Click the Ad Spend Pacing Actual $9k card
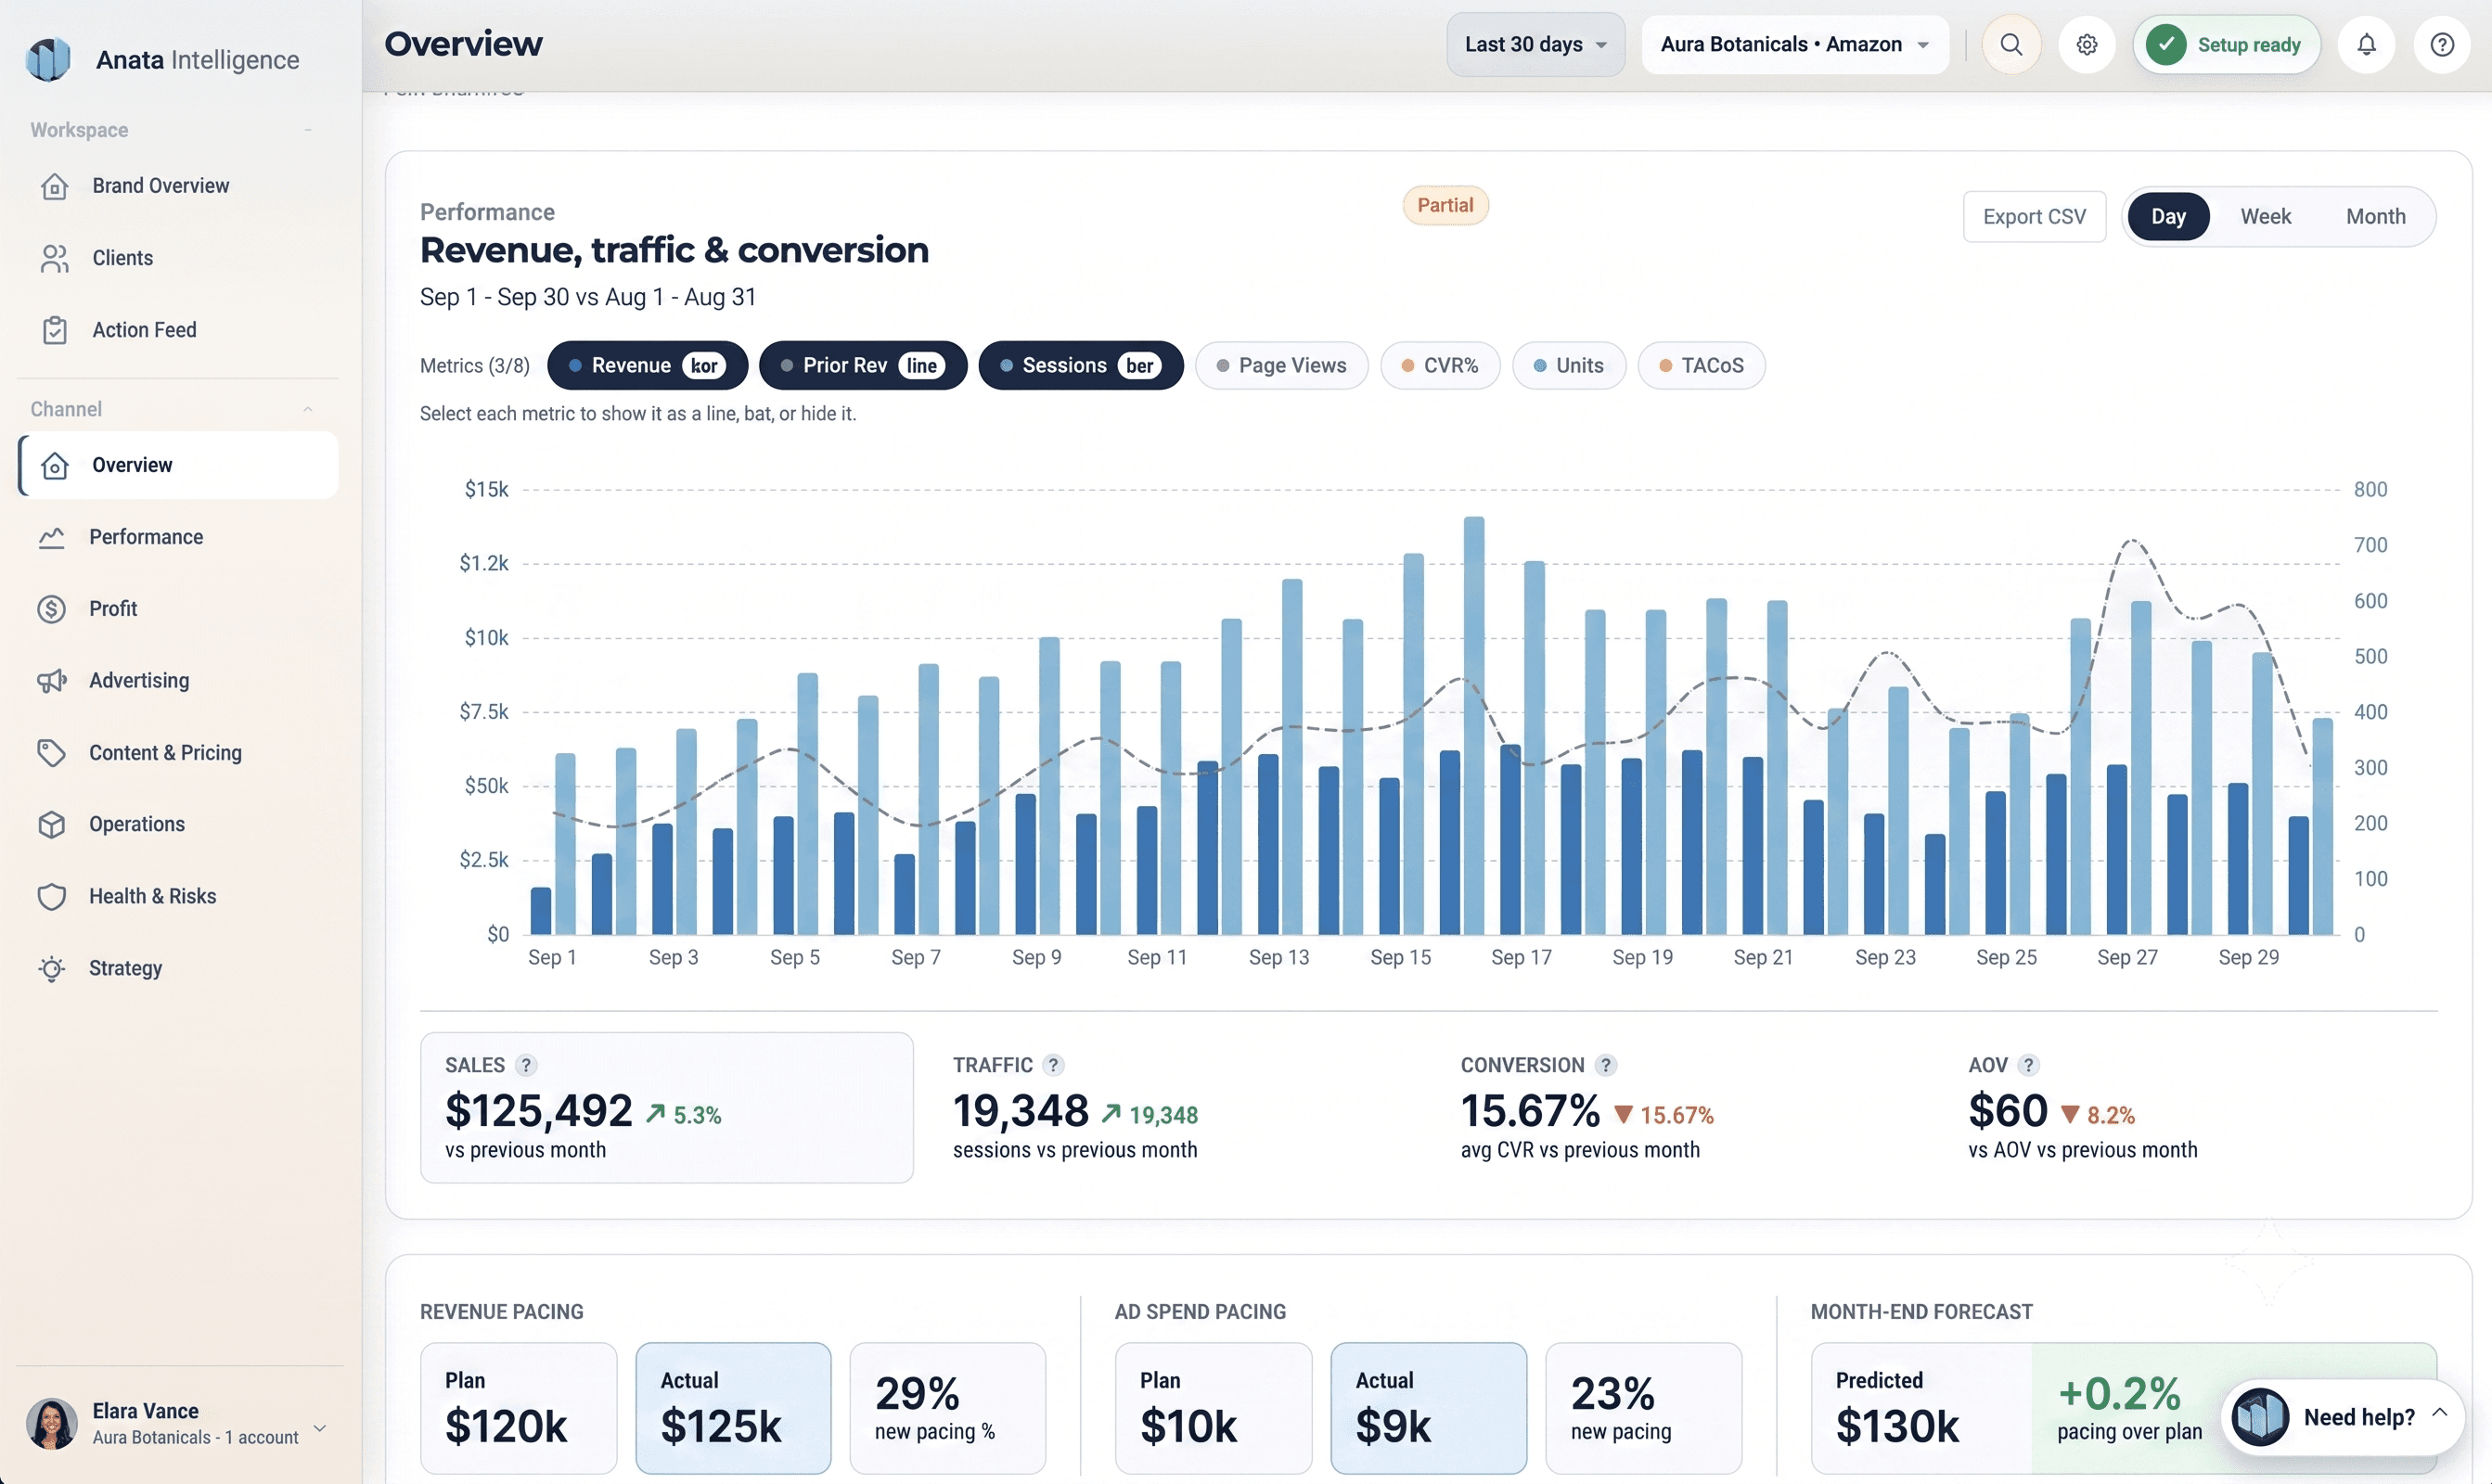2492x1484 pixels. pos(1428,1408)
